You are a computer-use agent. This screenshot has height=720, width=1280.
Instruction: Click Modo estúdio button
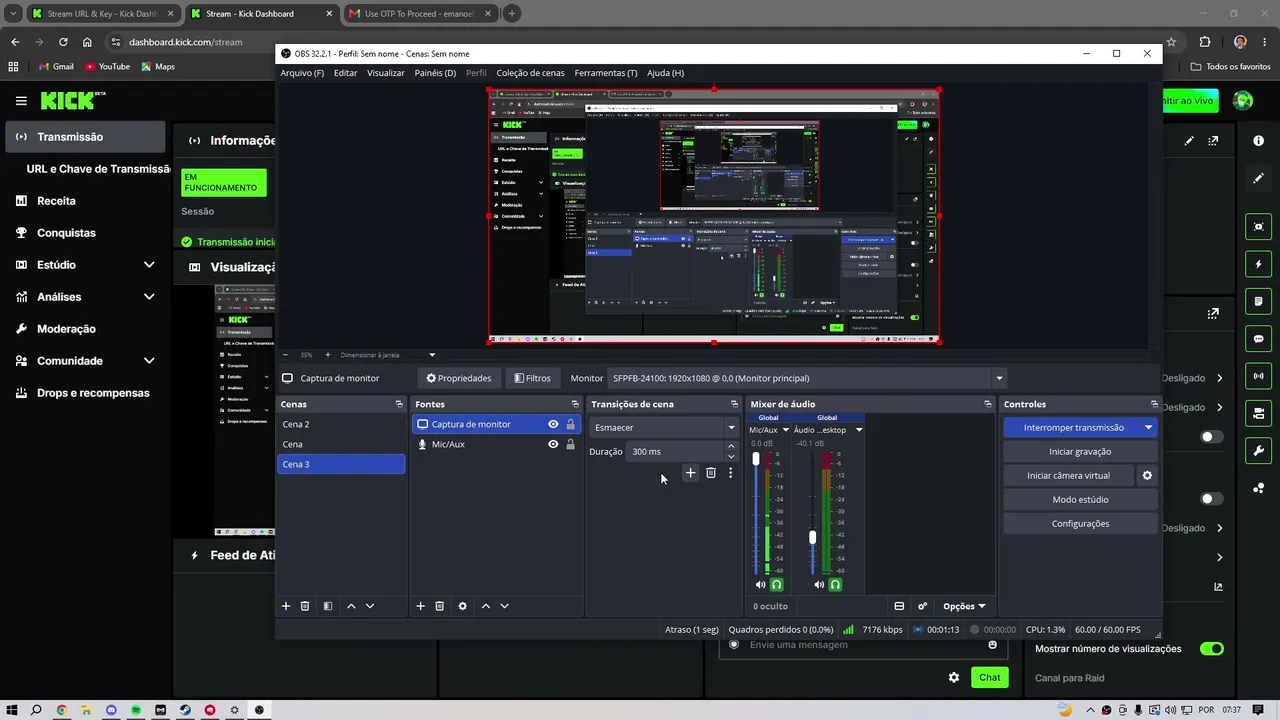(x=1080, y=500)
